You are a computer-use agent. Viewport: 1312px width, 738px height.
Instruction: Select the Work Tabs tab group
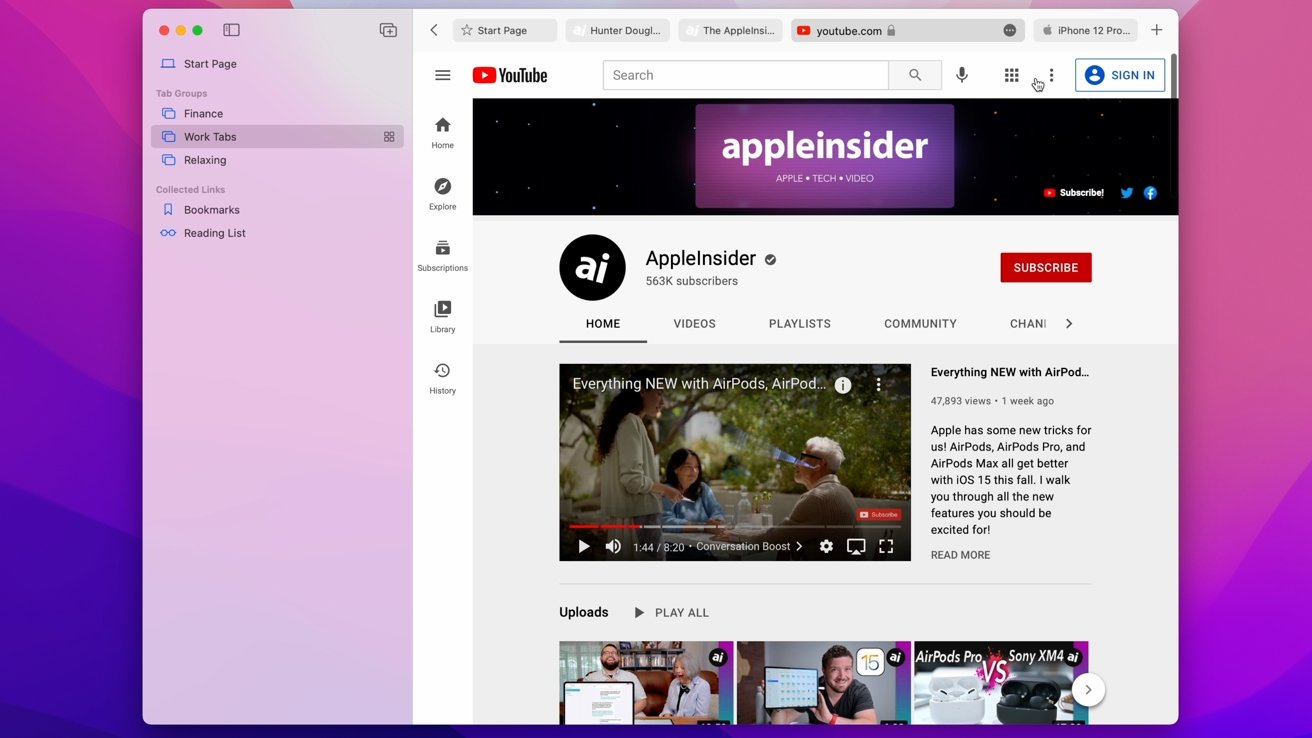277,137
